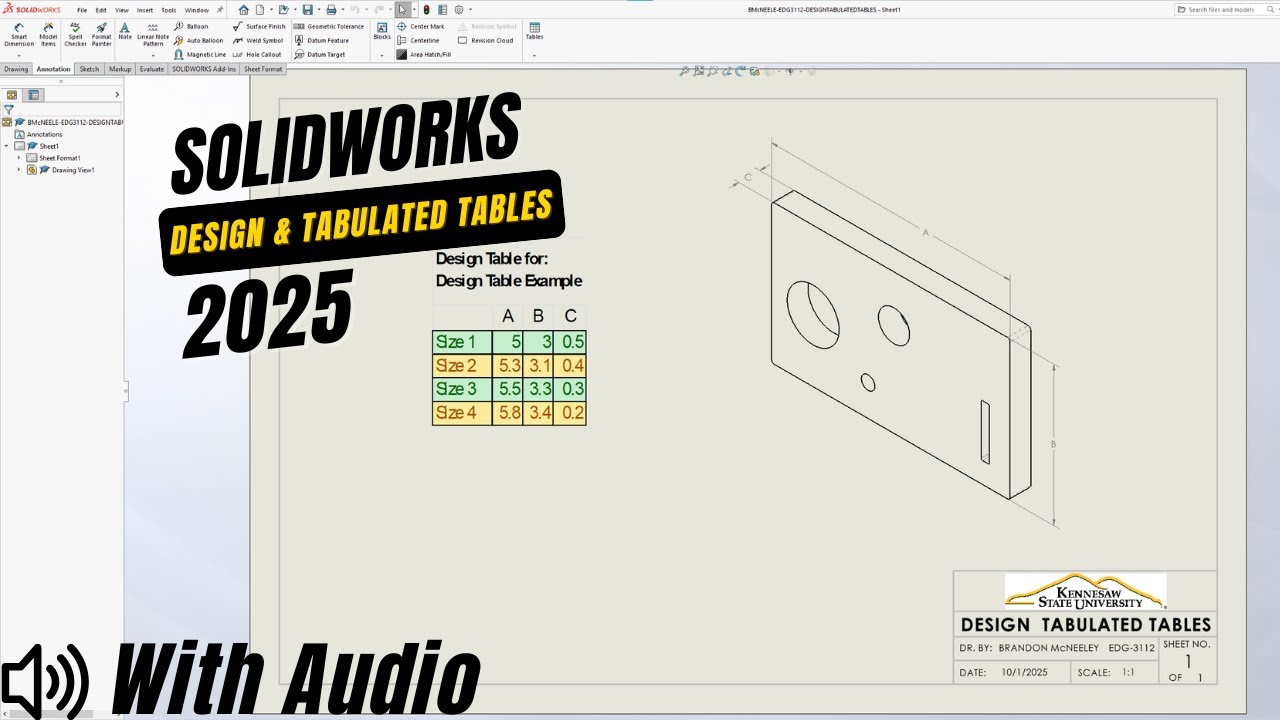Screen dimensions: 1280x720
Task: Insert a Revision Cloud
Action: pos(486,40)
